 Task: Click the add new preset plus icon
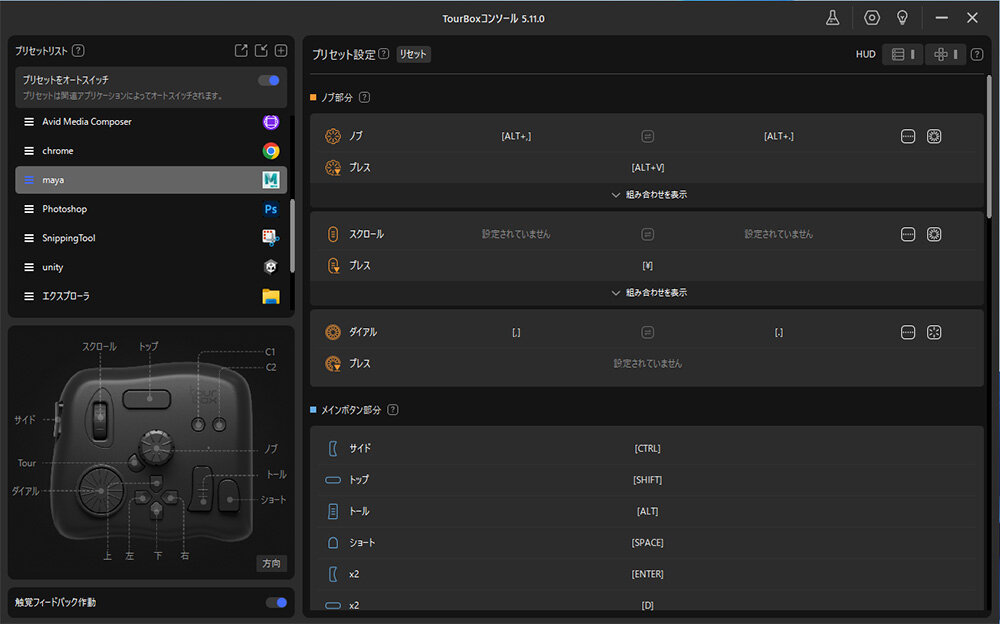coord(281,51)
